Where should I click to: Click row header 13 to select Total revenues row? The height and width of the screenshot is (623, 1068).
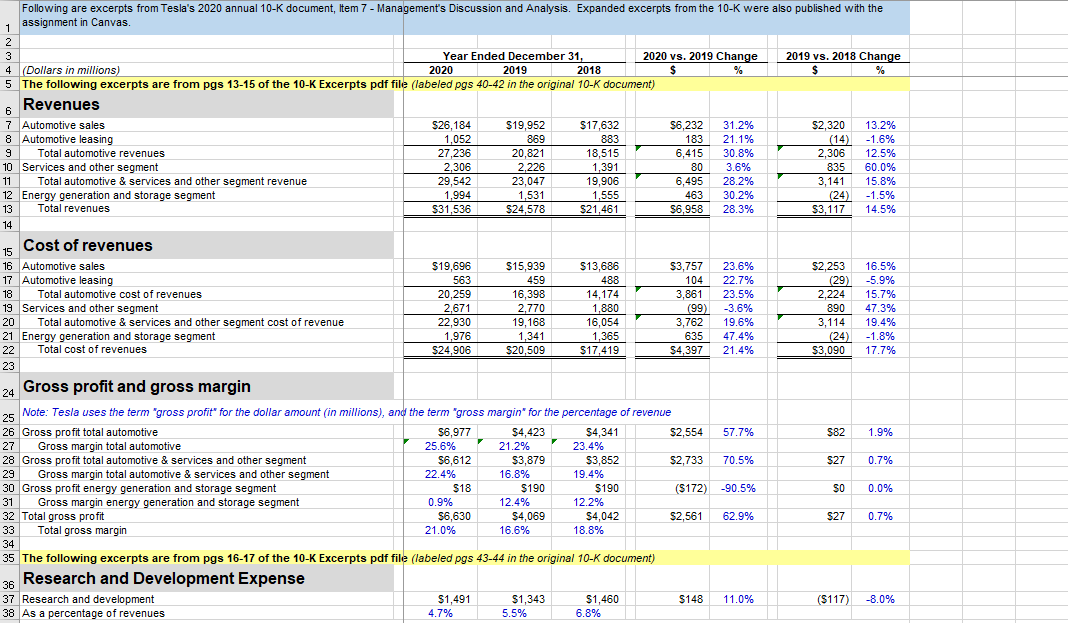[8, 209]
